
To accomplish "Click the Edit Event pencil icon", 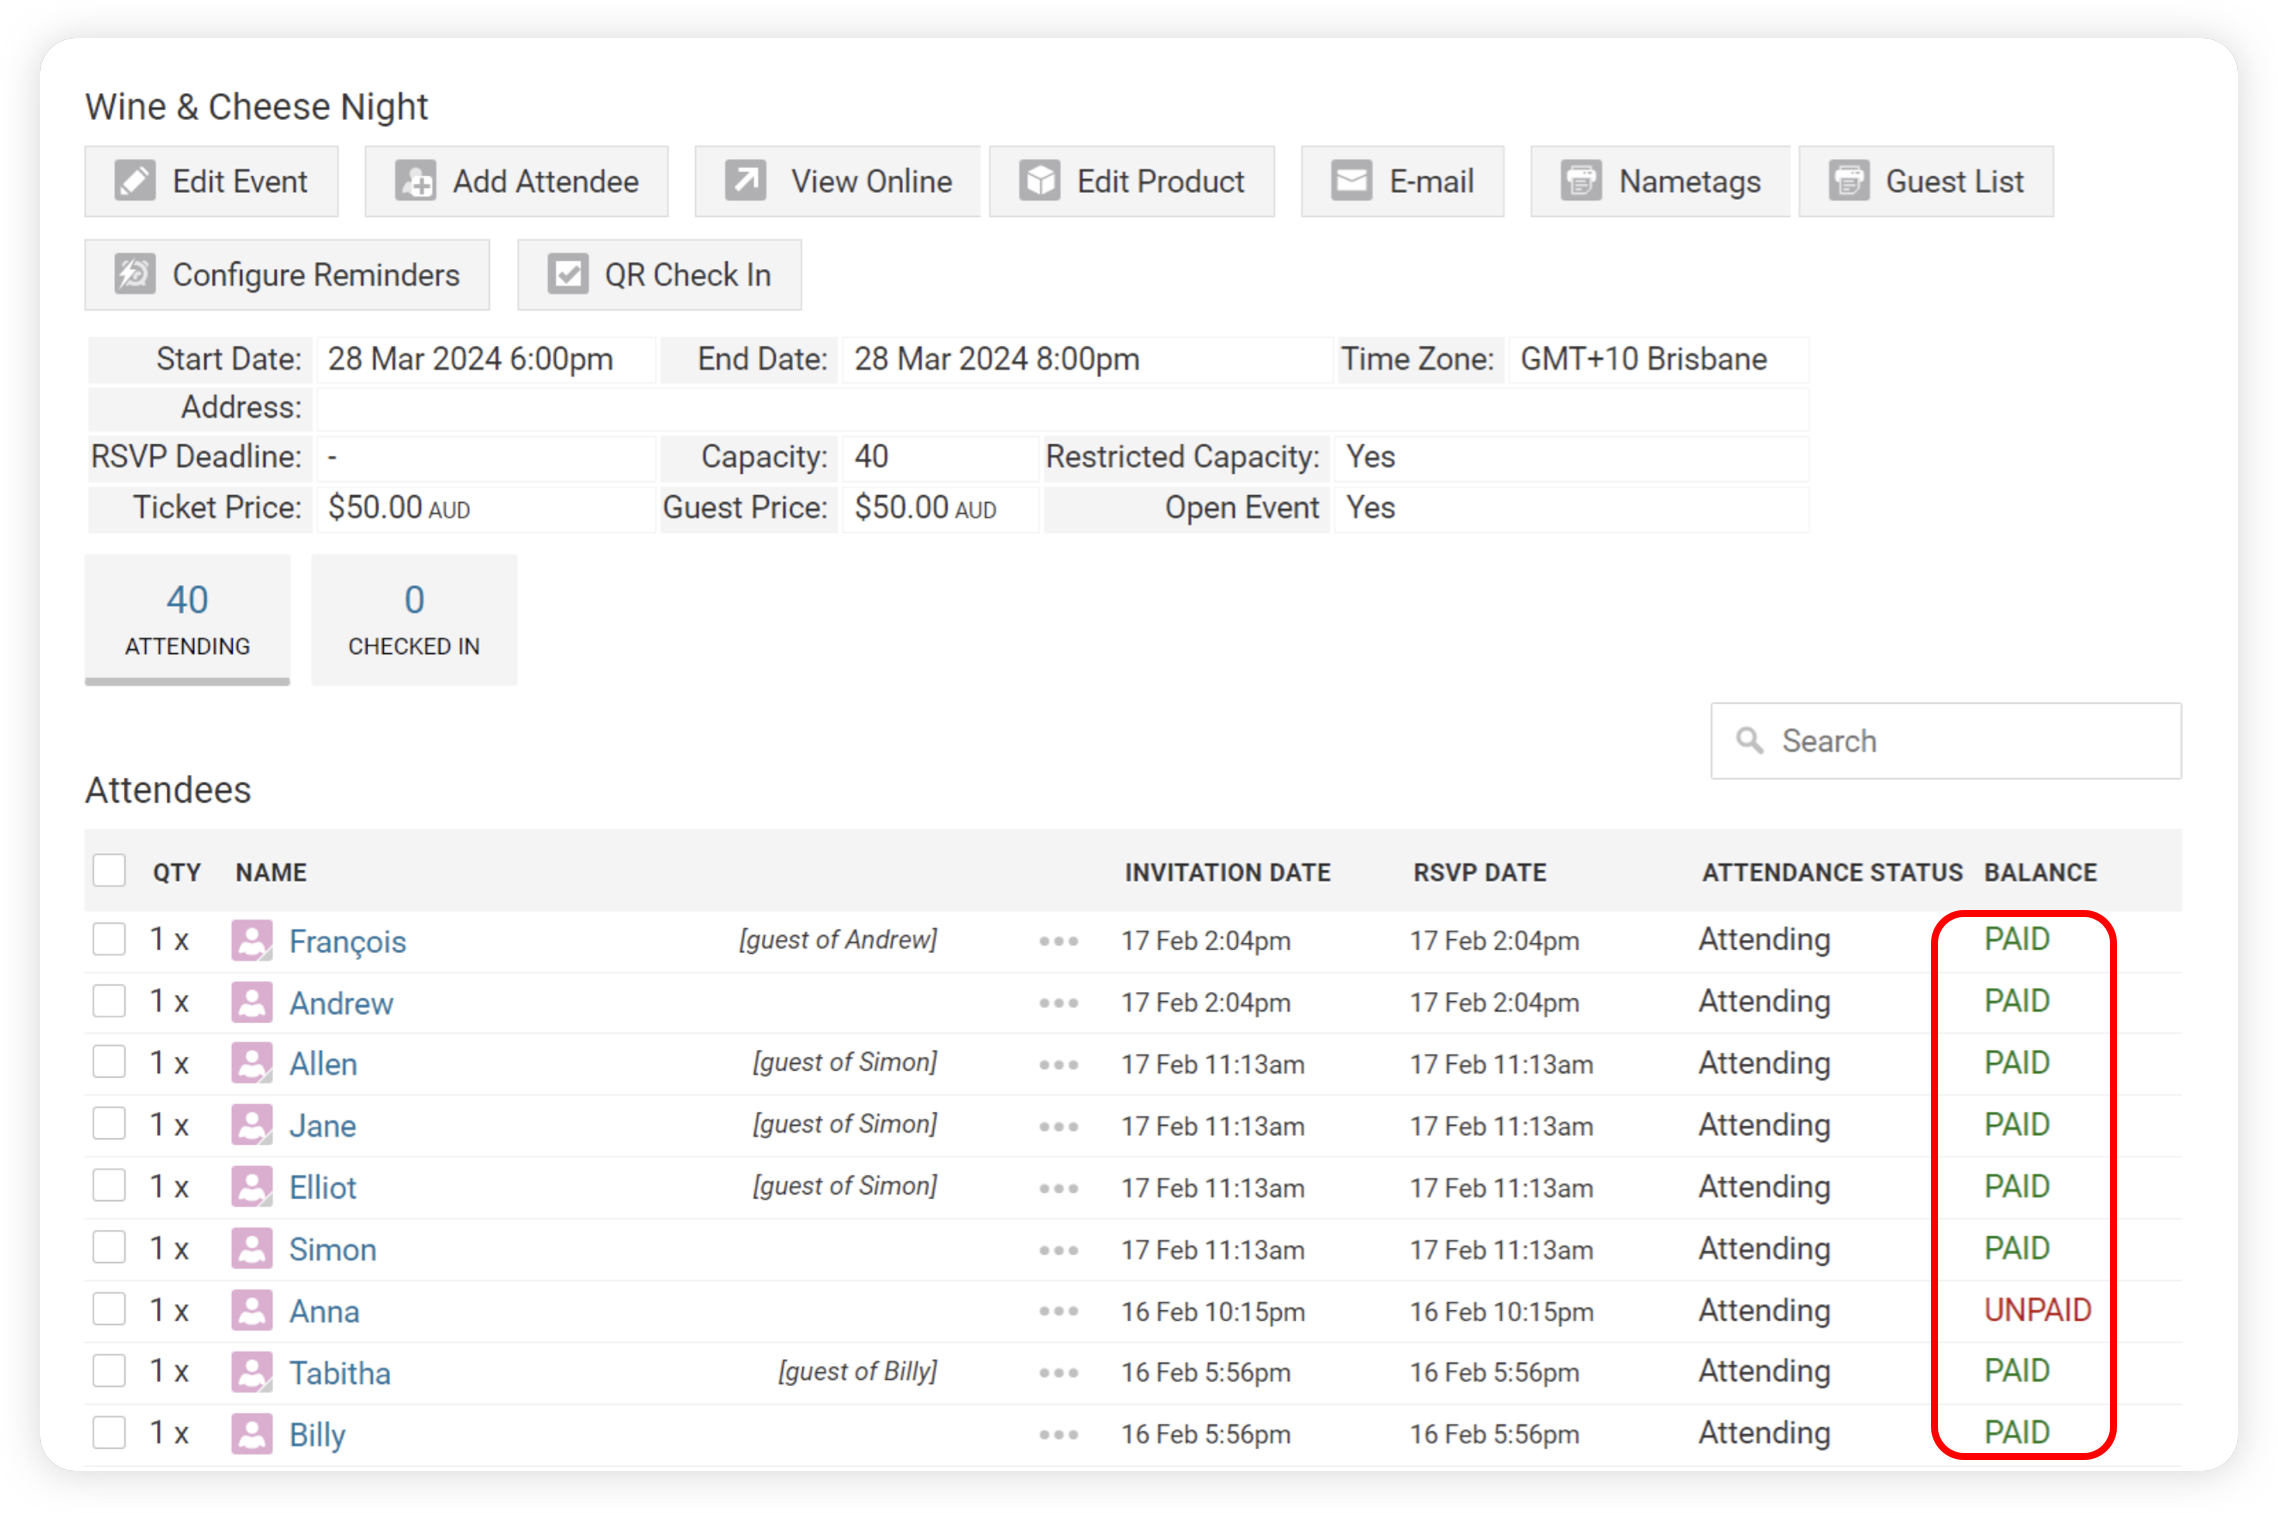I will click(135, 181).
